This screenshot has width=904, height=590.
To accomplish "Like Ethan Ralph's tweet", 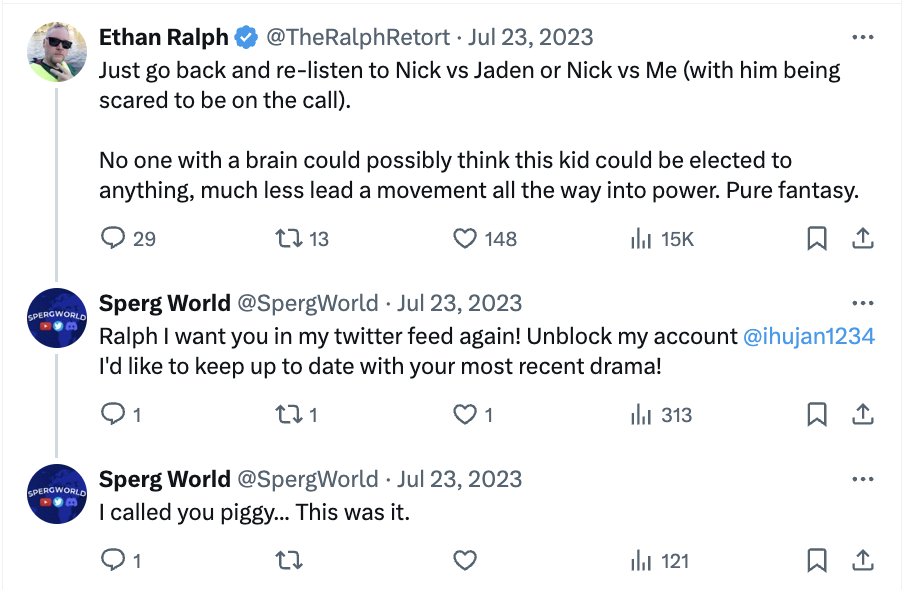I will pyautogui.click(x=465, y=239).
